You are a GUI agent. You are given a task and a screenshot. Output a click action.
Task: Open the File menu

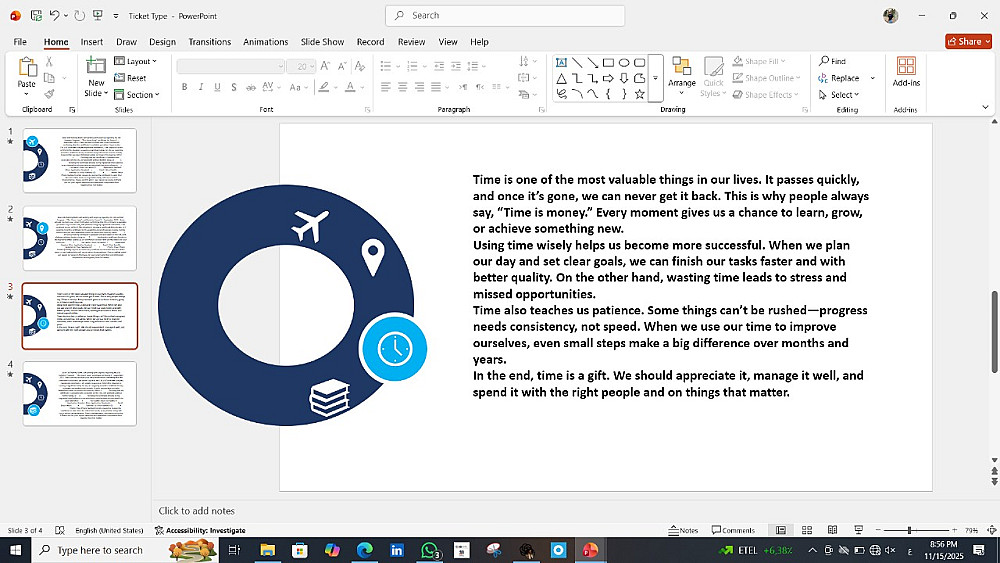pyautogui.click(x=20, y=41)
